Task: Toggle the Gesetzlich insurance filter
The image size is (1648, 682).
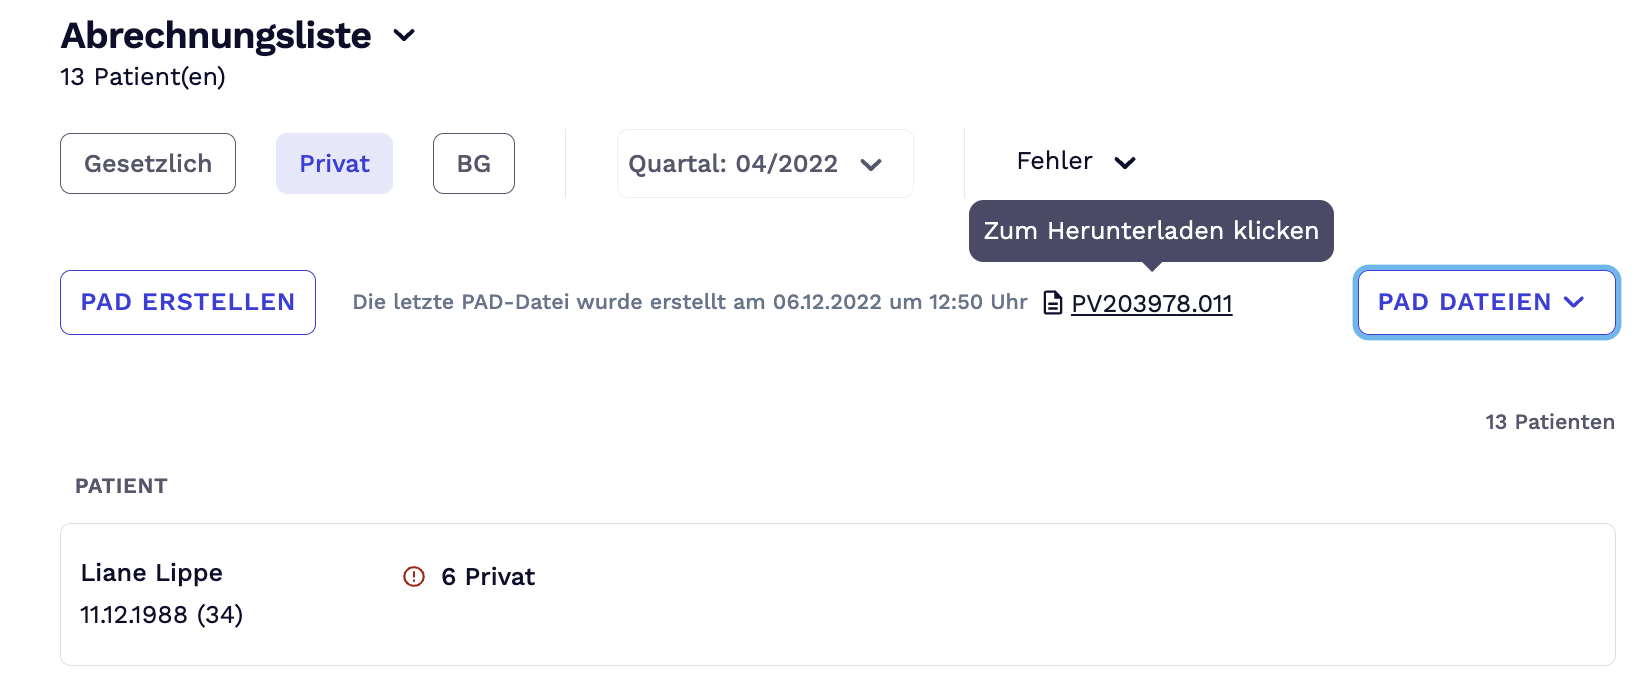Action: (147, 163)
